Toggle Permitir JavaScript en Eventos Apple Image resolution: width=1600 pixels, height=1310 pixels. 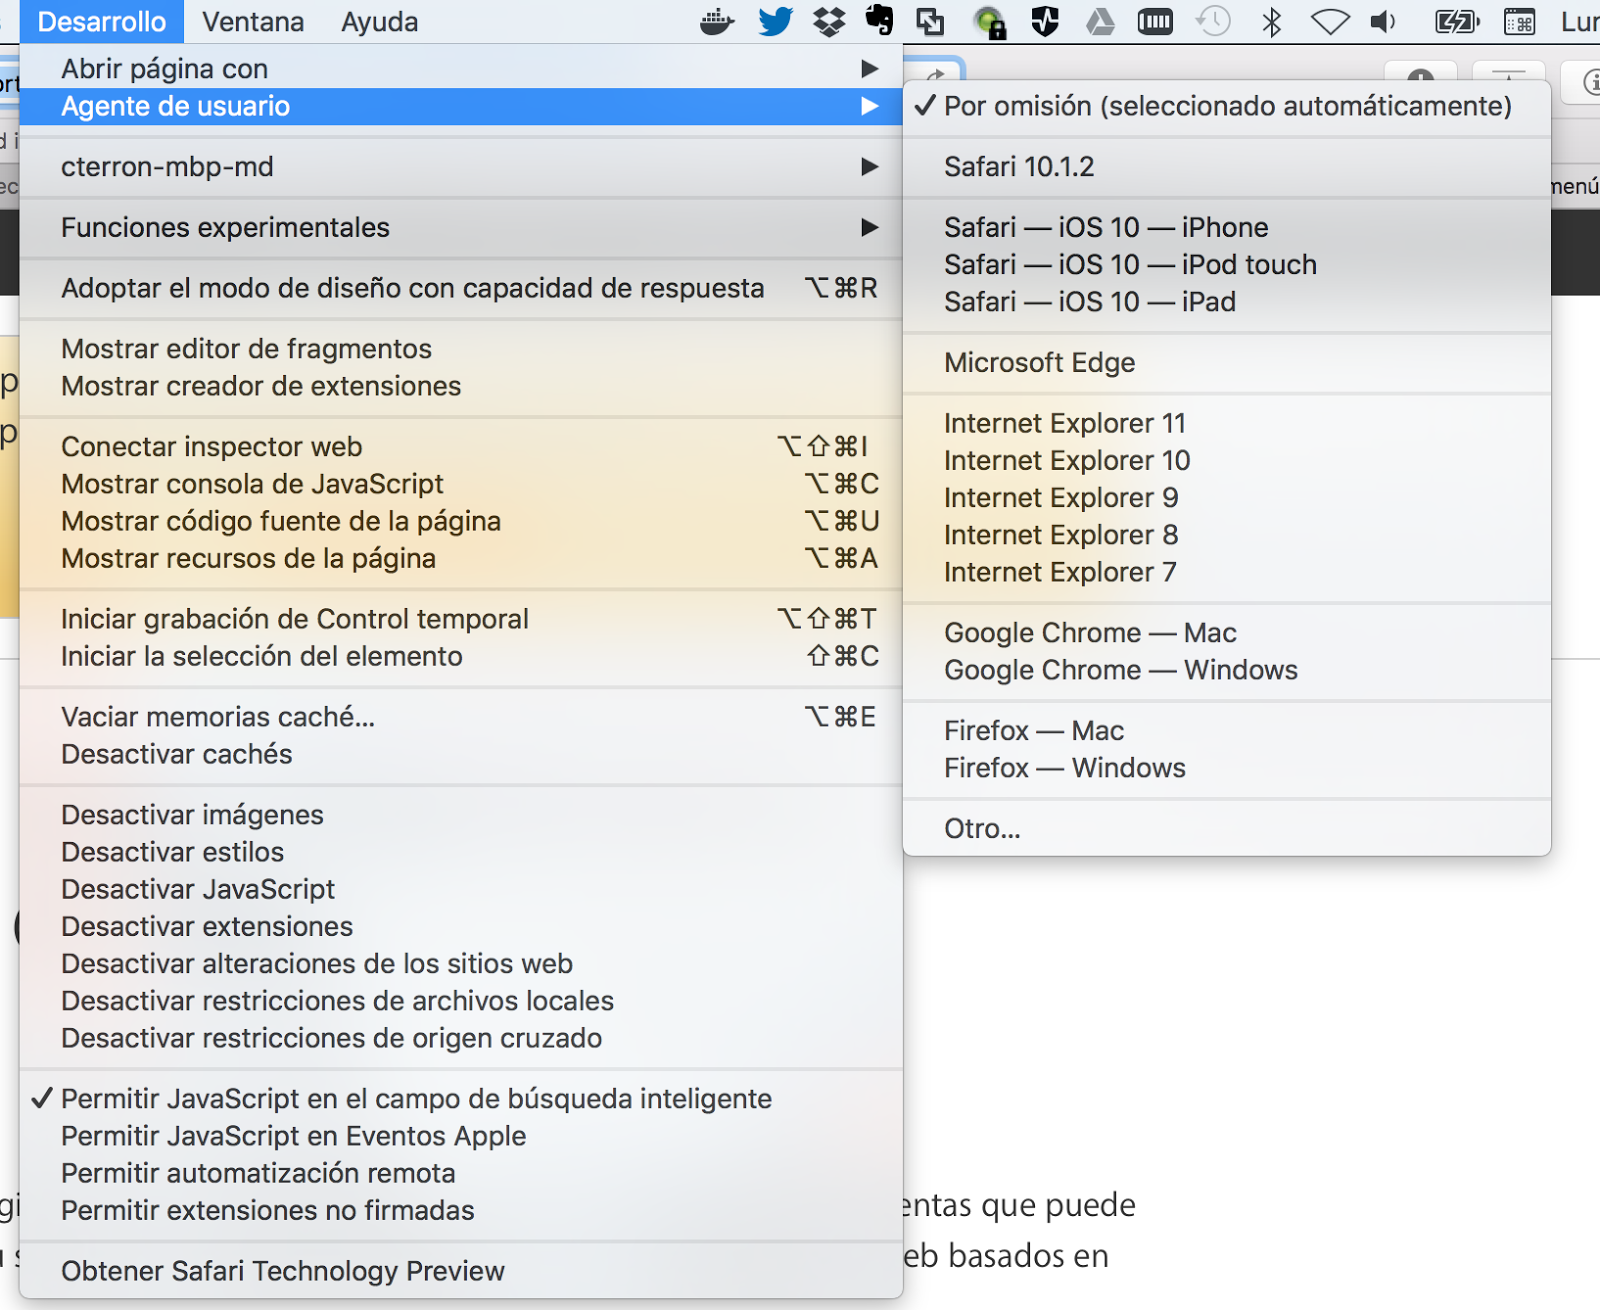click(x=461, y=1136)
